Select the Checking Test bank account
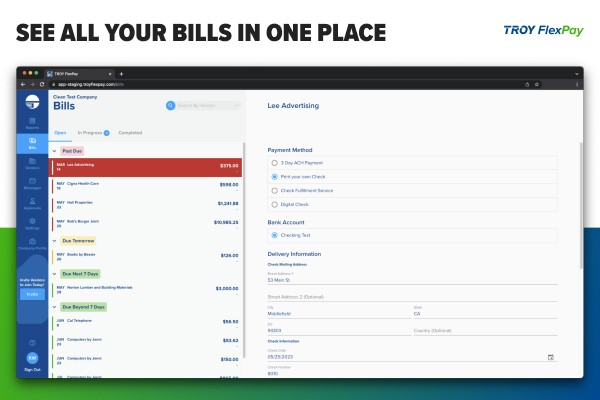Screen dimensions: 600x400 (274, 235)
